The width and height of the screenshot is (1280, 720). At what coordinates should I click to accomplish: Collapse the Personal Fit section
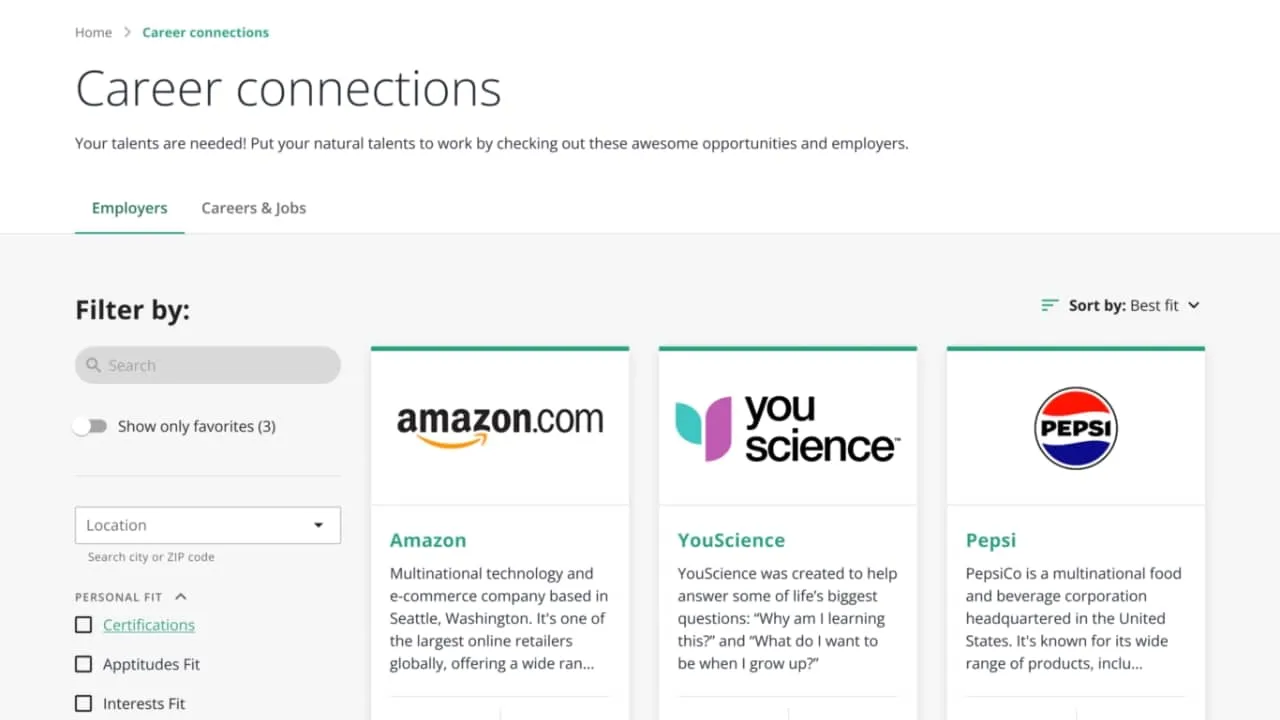click(180, 596)
